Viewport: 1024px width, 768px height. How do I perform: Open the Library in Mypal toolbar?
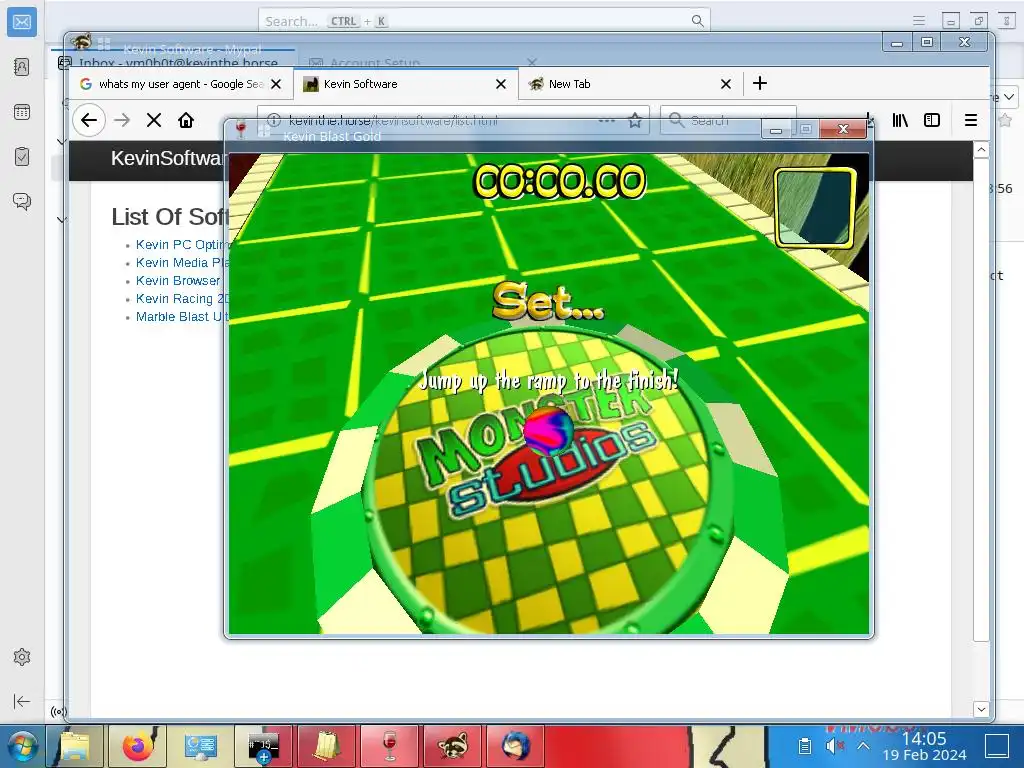pyautogui.click(x=900, y=120)
